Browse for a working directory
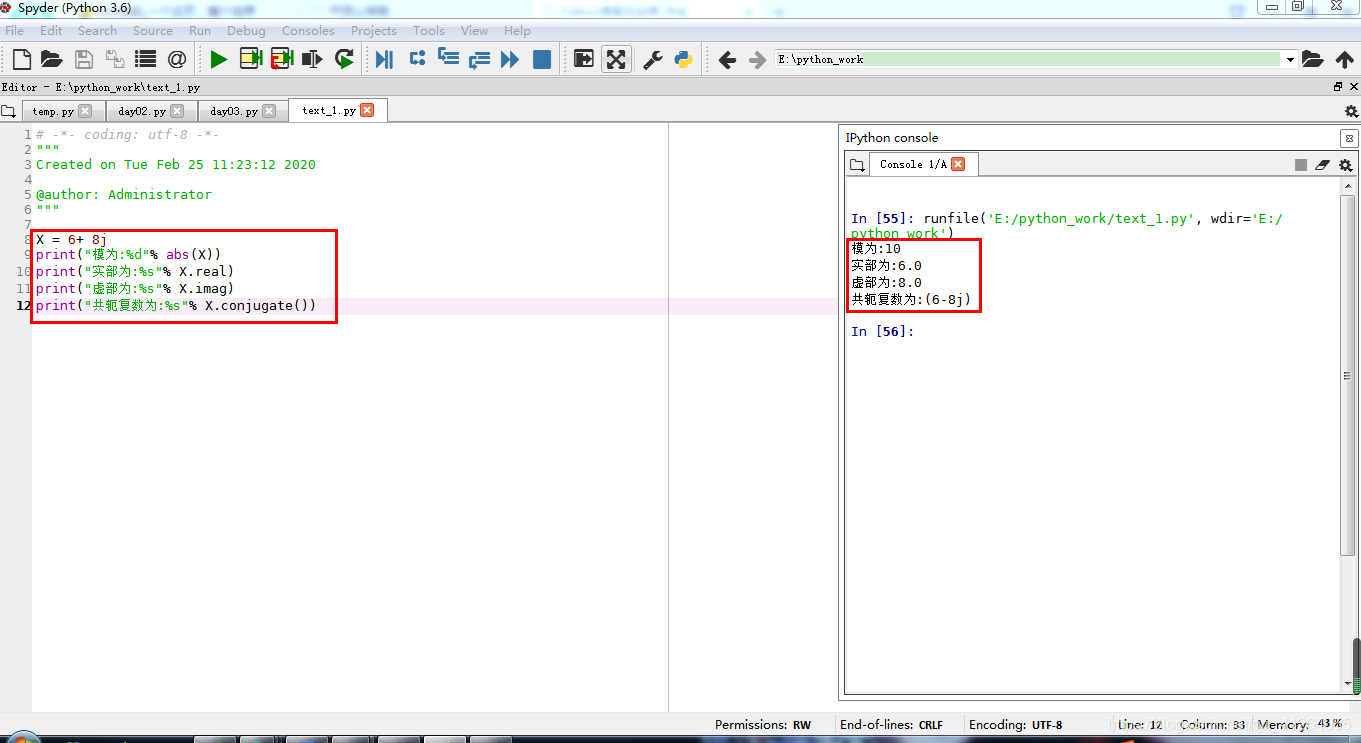The height and width of the screenshot is (743, 1361). tap(1313, 60)
